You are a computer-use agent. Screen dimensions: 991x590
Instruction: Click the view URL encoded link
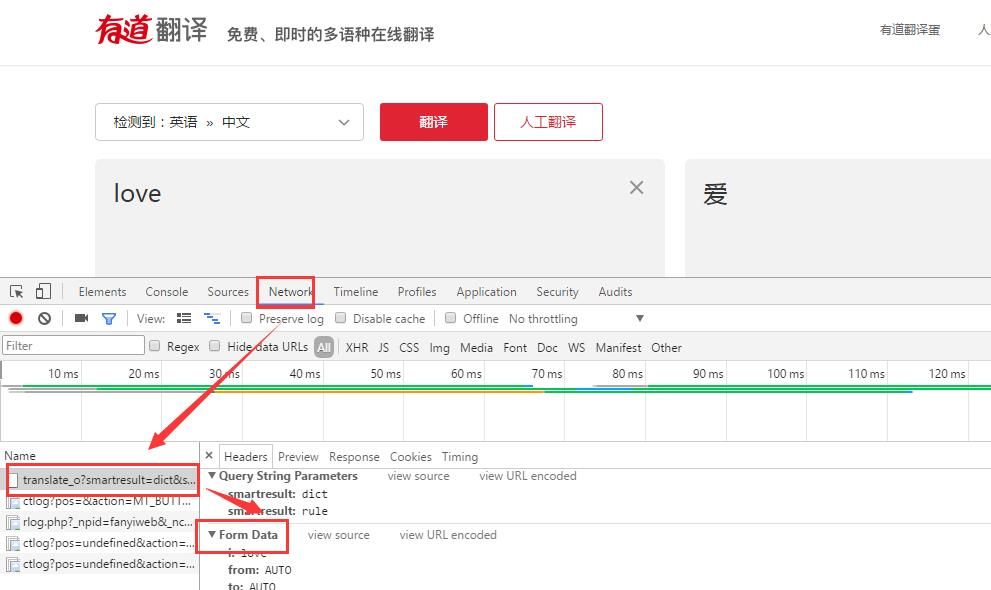pos(527,476)
